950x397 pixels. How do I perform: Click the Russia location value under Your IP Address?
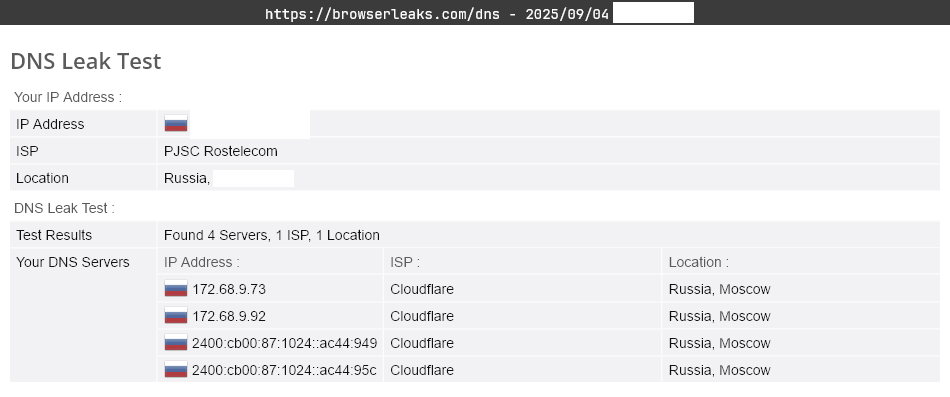187,179
